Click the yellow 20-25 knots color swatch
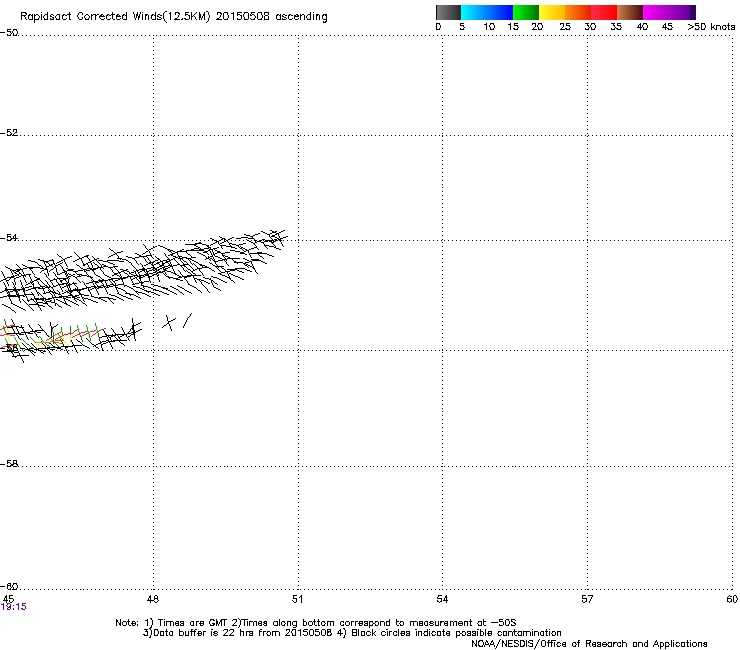740x650 pixels. 552,12
